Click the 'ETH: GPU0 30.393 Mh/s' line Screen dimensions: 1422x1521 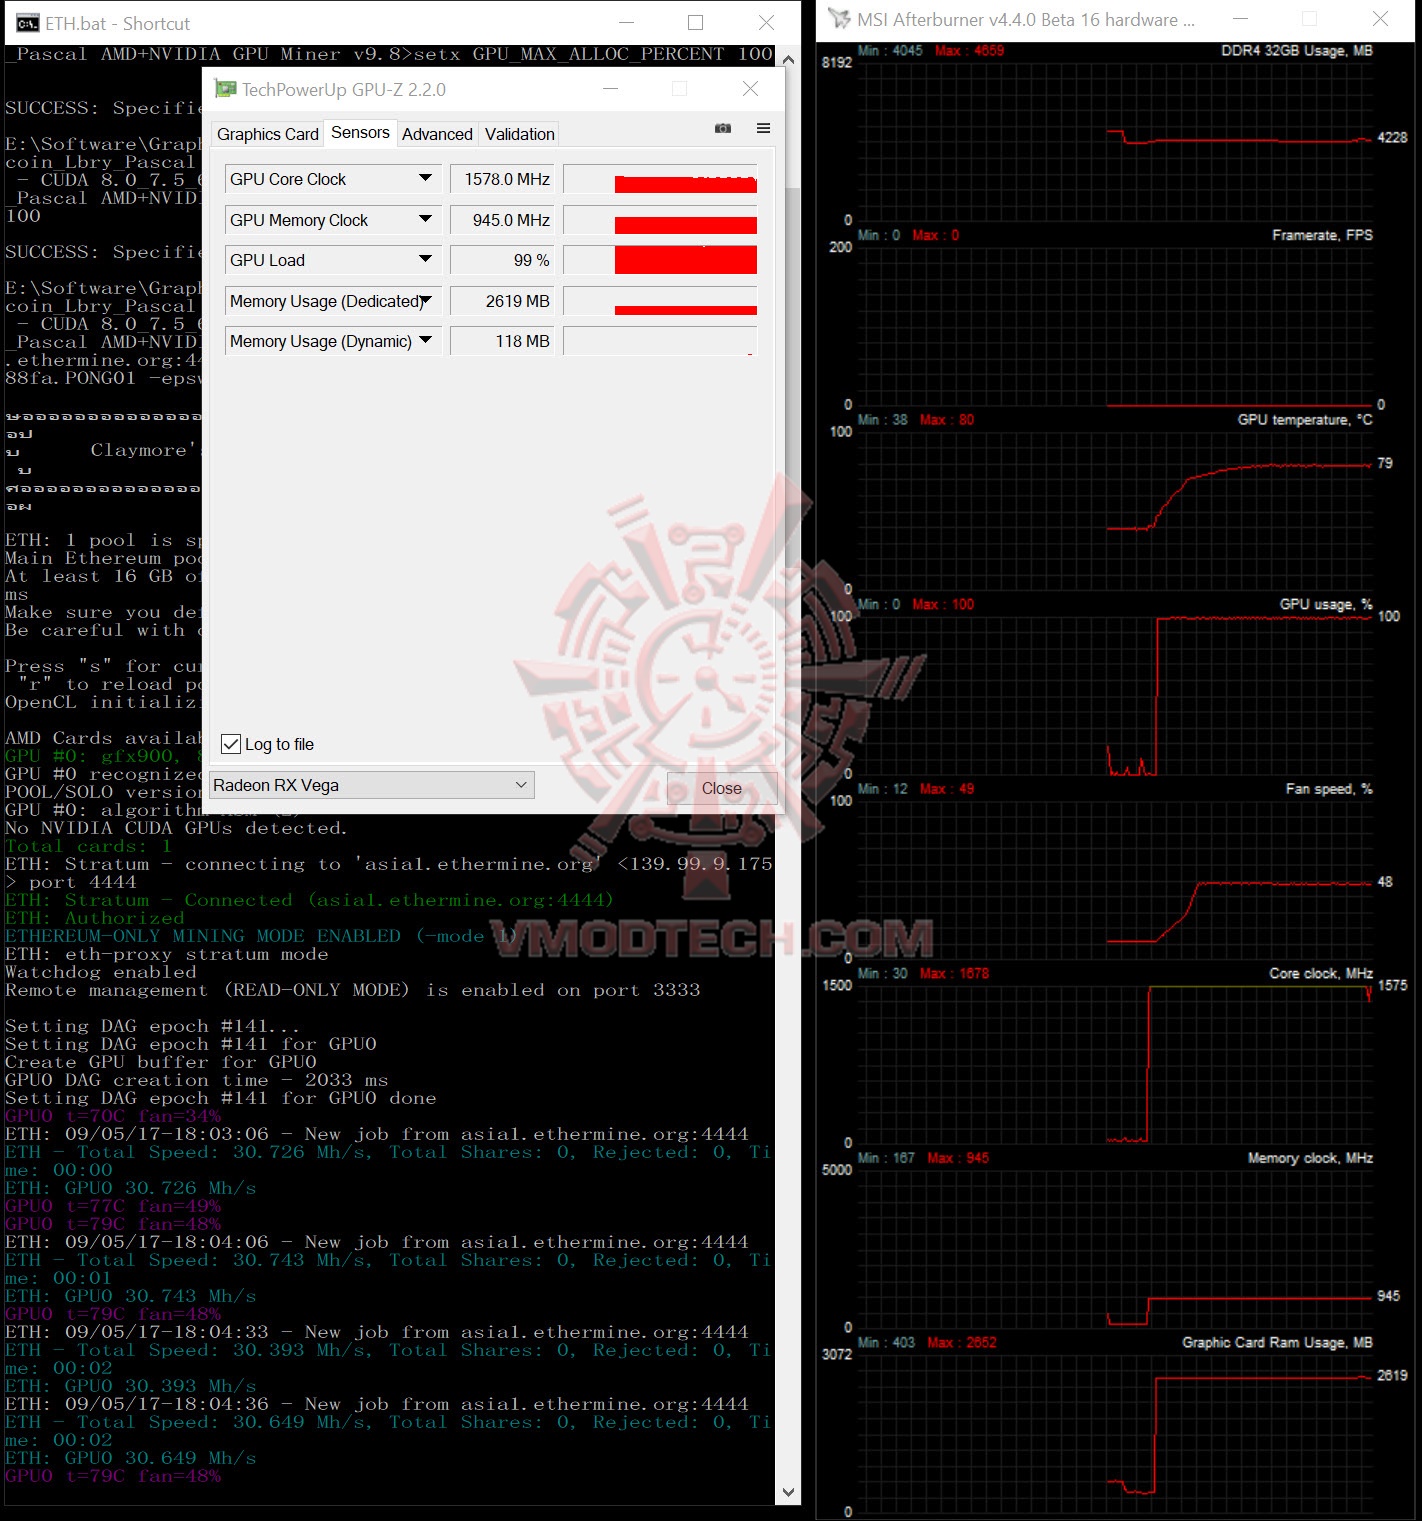[x=131, y=1386]
